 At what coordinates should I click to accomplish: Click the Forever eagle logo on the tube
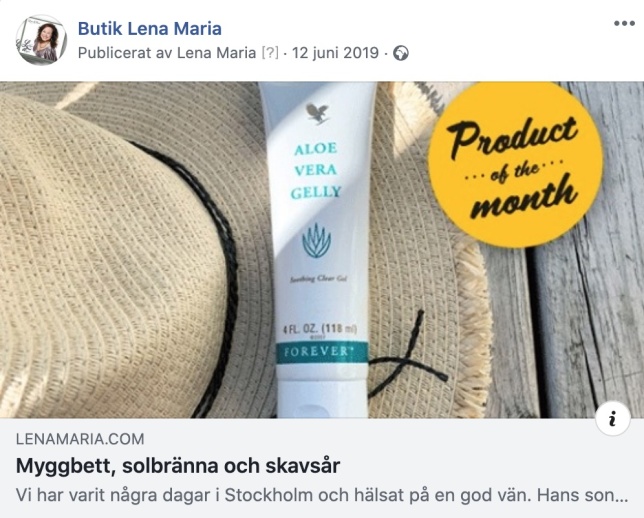click(x=317, y=113)
